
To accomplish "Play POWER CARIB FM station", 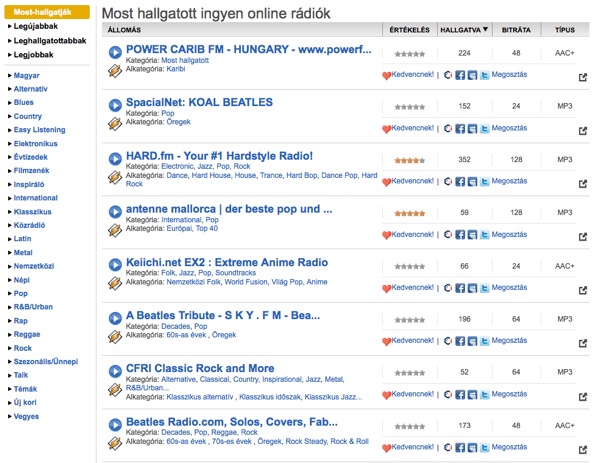I will coord(115,52).
